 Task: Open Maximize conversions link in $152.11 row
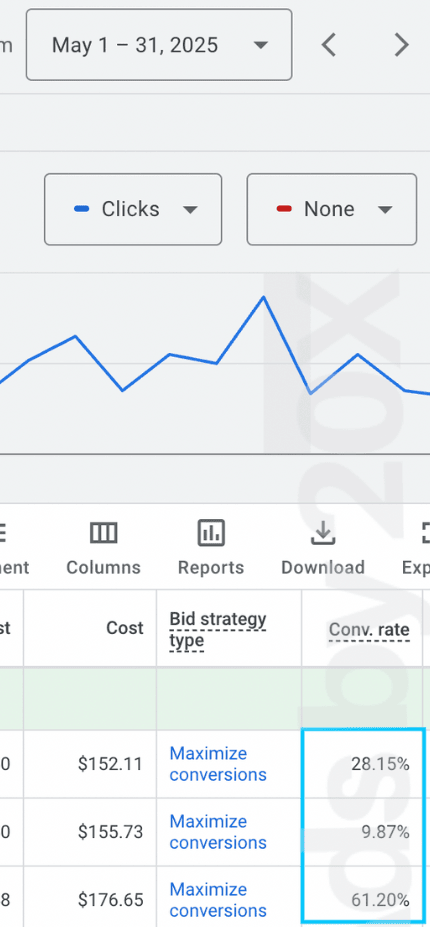pos(218,764)
